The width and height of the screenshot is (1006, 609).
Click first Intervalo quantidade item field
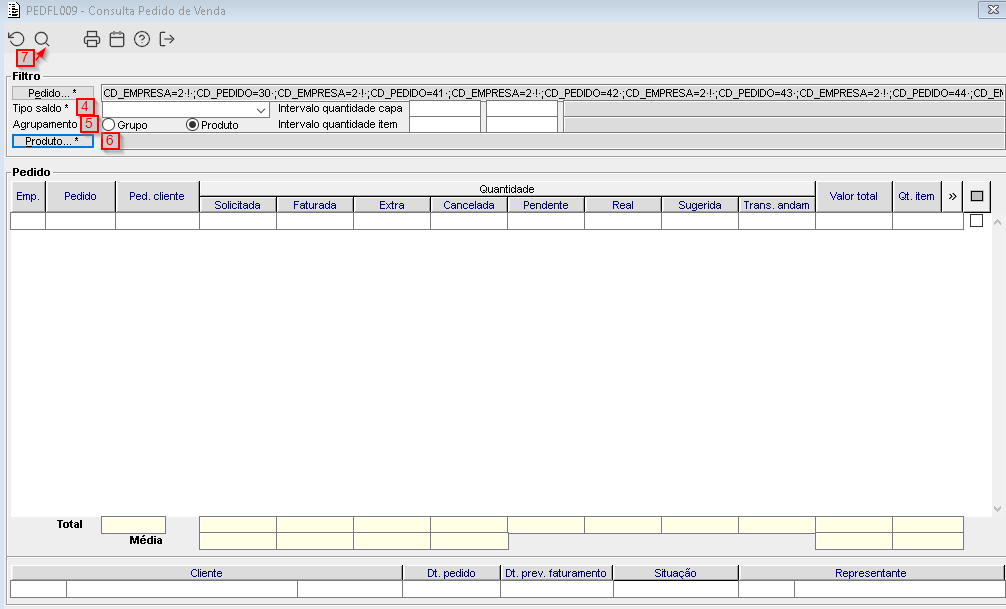coord(445,124)
